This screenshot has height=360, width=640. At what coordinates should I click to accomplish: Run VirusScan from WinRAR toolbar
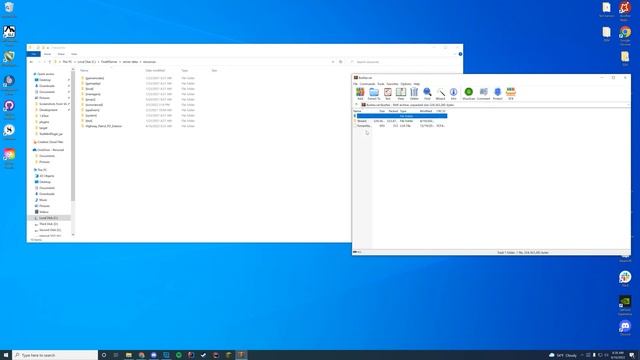click(469, 93)
